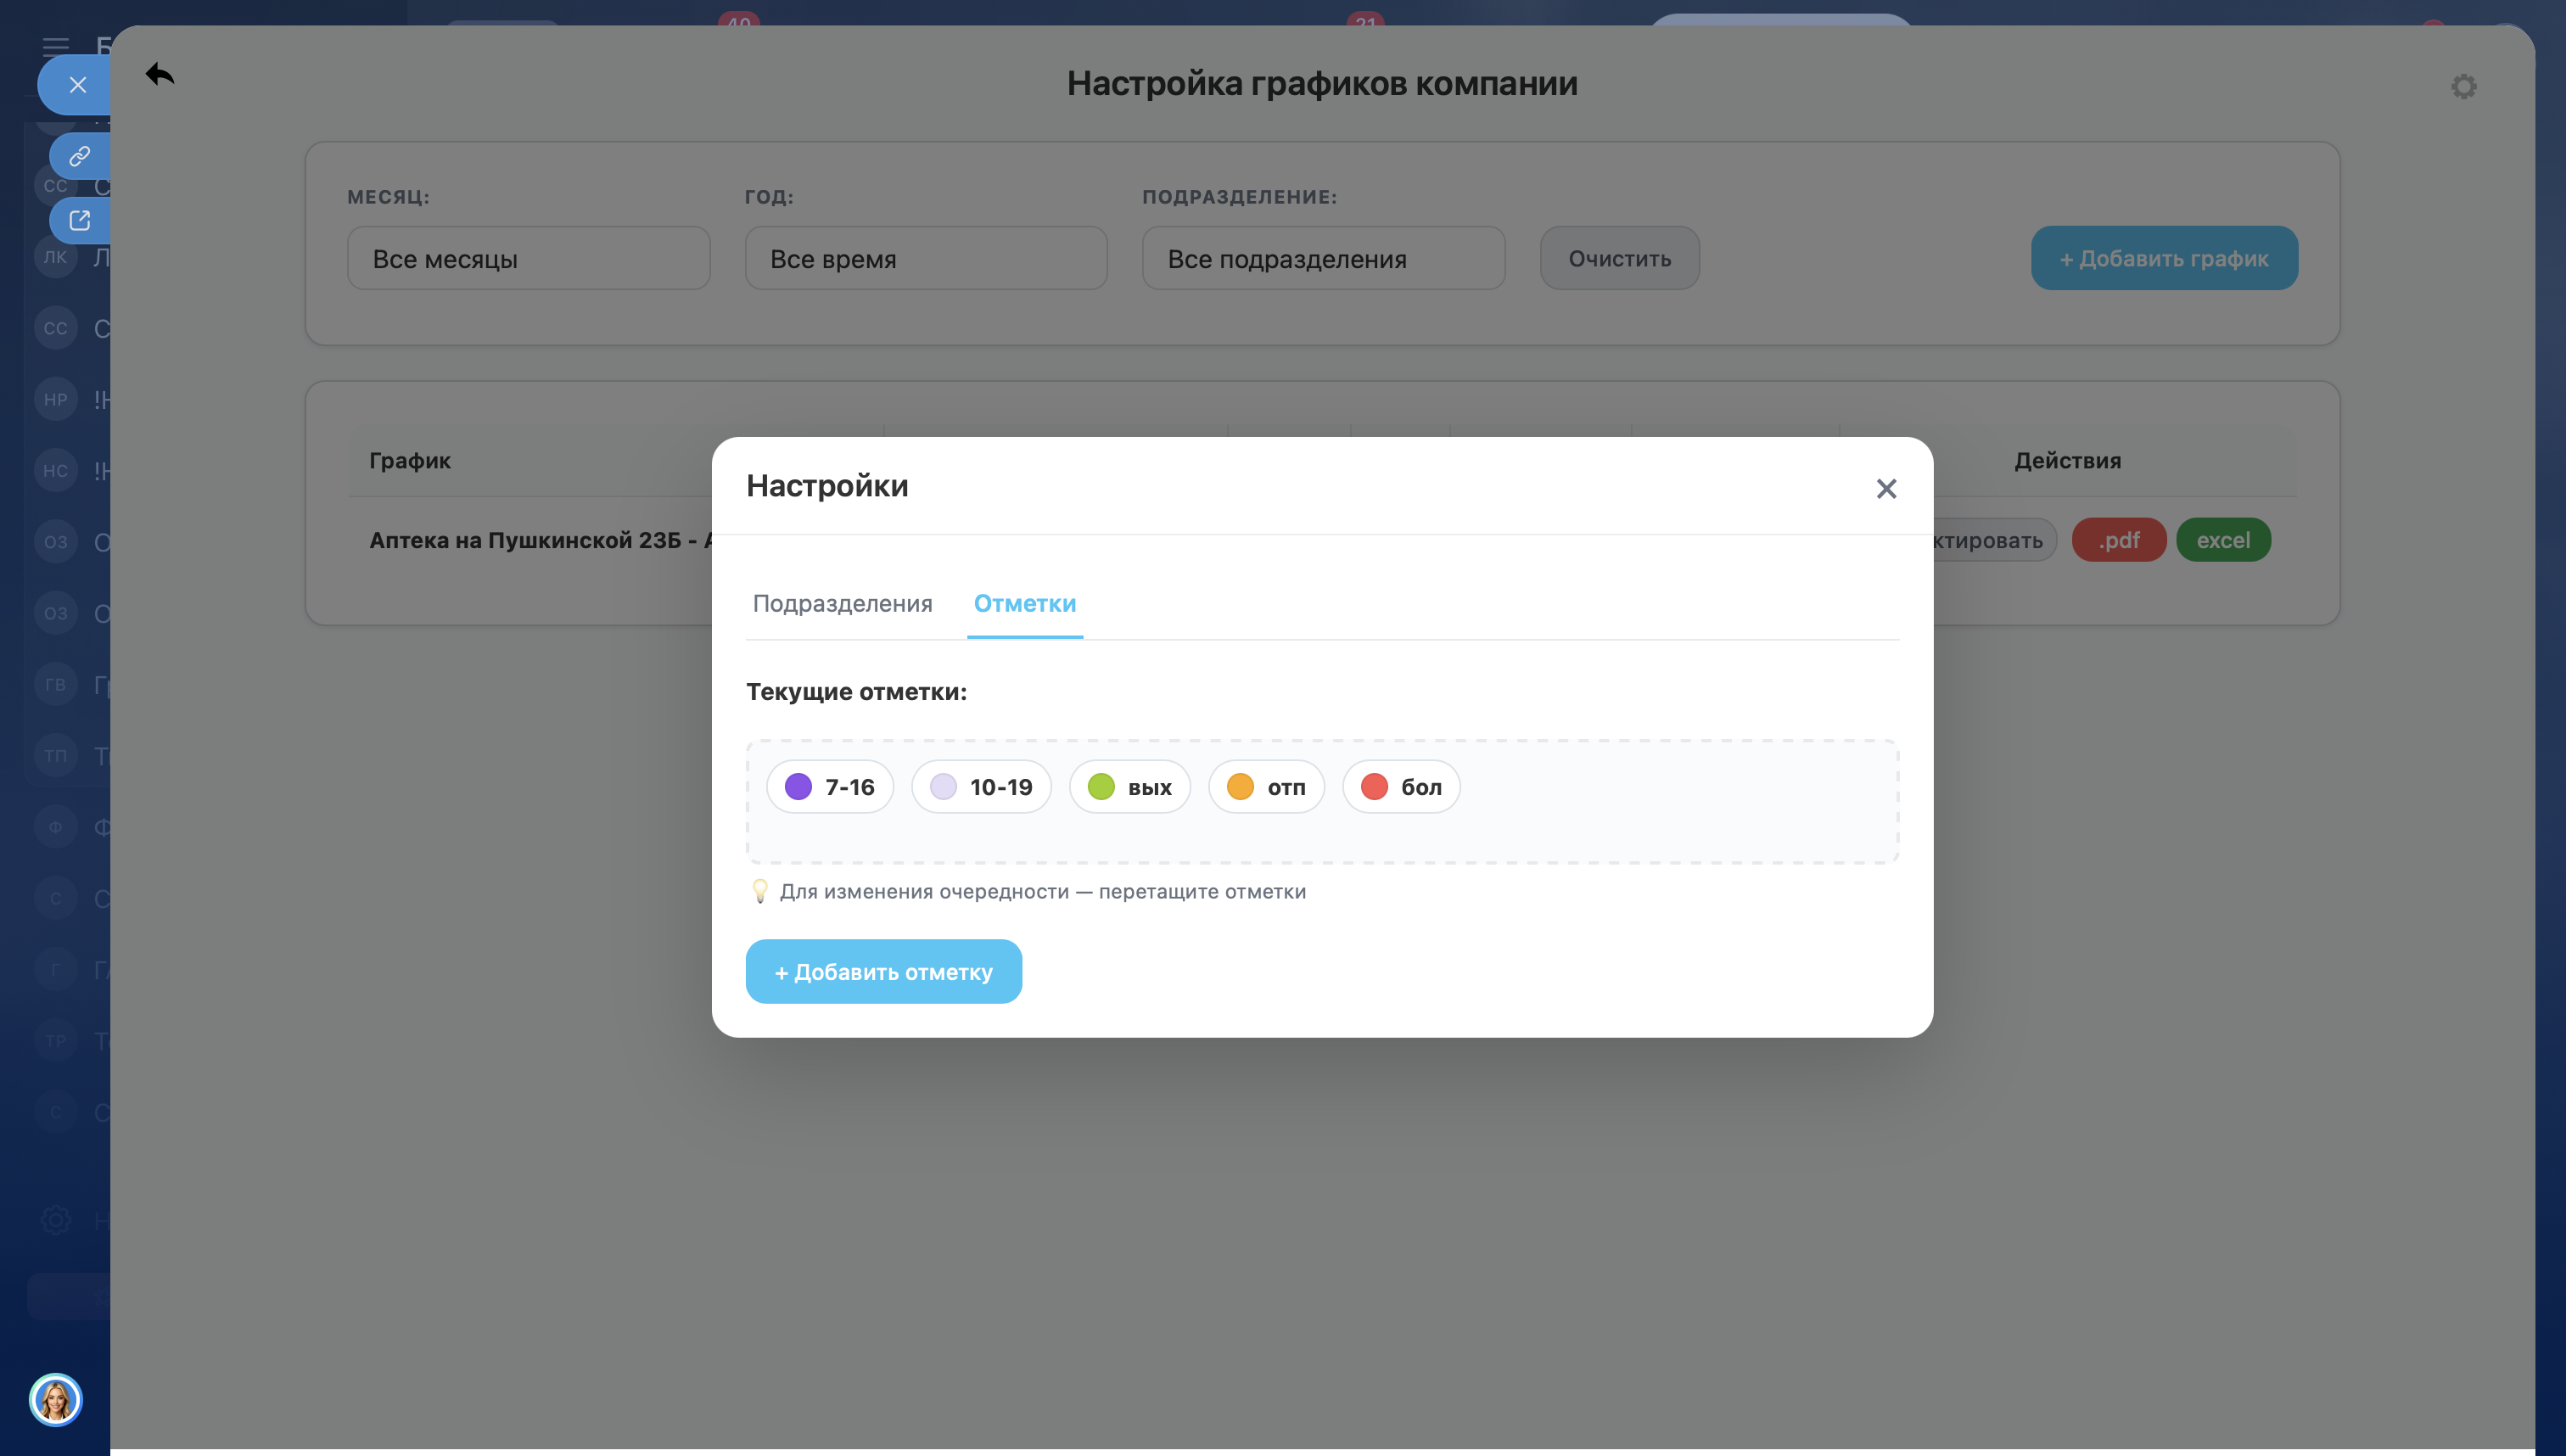The width and height of the screenshot is (2566, 1456).
Task: Open the Год dropdown 'Все время'
Action: 925,259
